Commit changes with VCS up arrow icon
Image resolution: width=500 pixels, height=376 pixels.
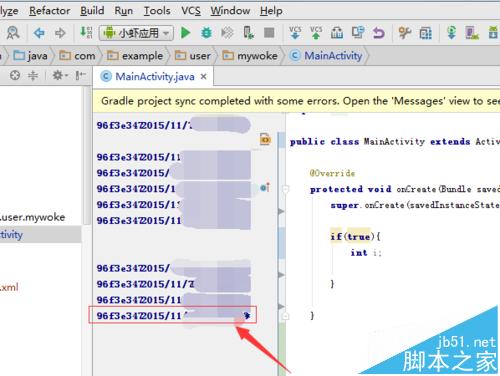(316, 33)
